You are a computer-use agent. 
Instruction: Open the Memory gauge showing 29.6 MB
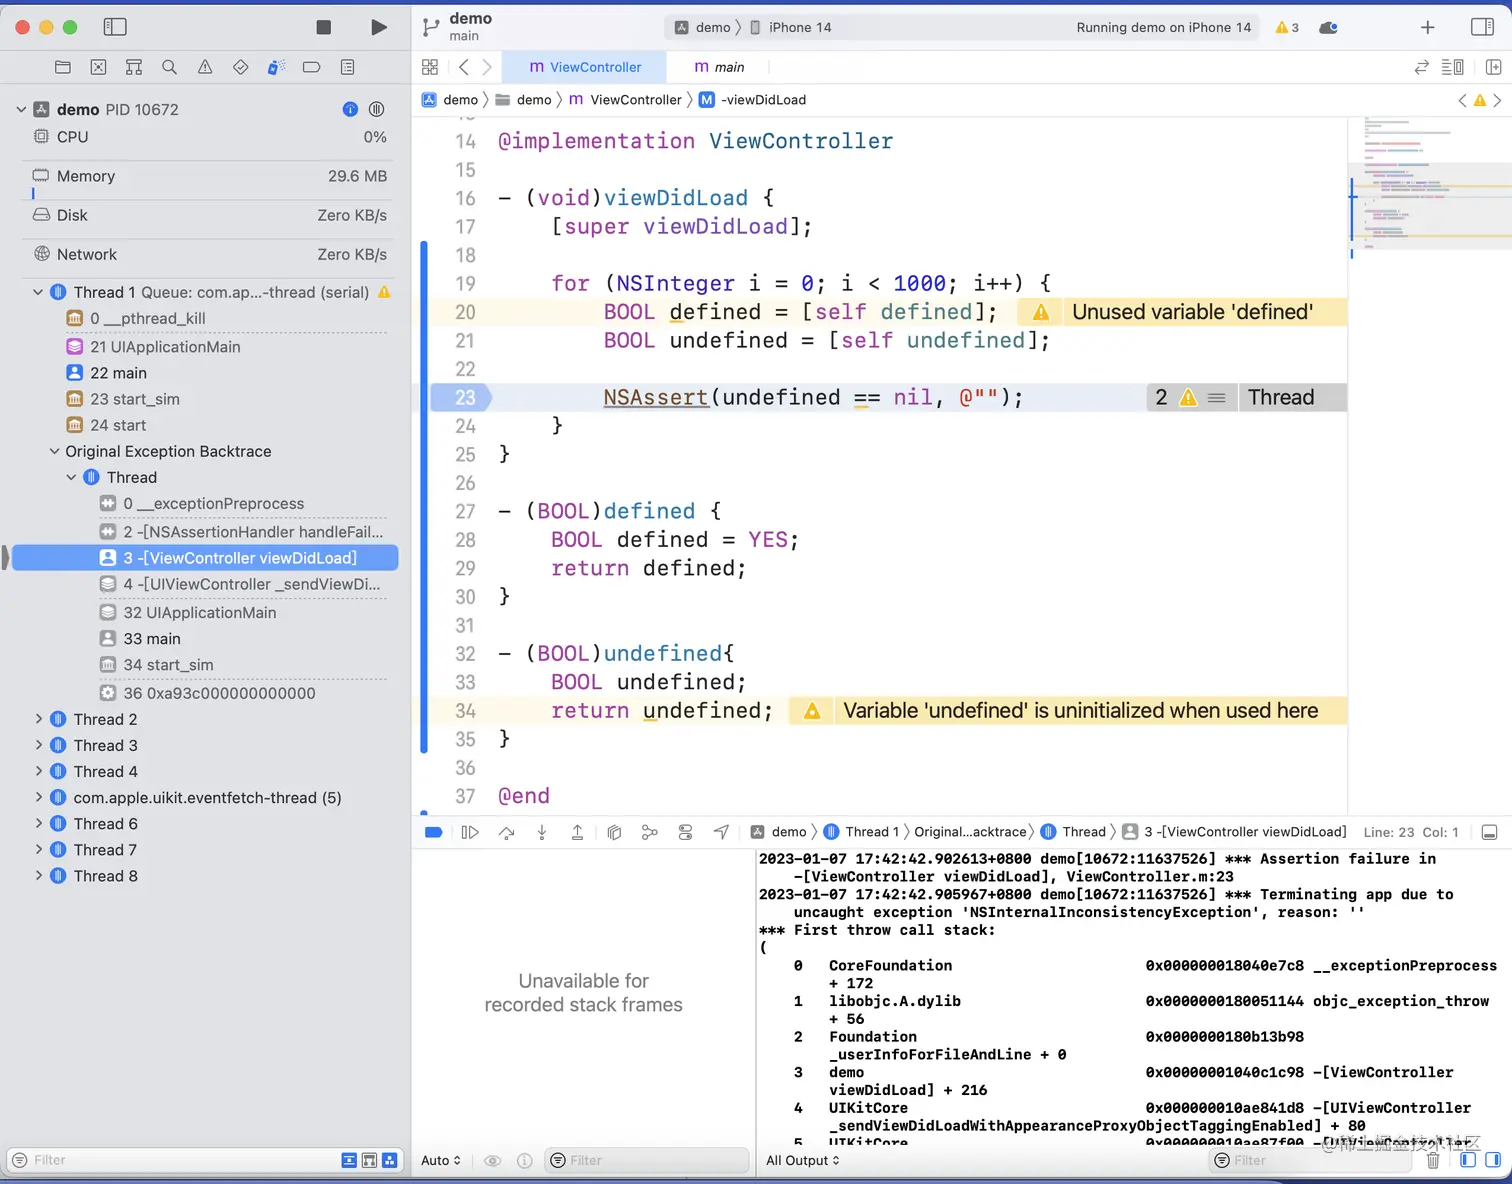tap(209, 176)
